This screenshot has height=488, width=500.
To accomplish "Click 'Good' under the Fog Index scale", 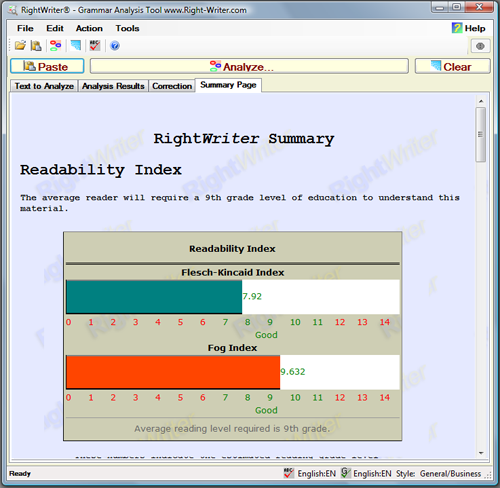I will (x=266, y=410).
